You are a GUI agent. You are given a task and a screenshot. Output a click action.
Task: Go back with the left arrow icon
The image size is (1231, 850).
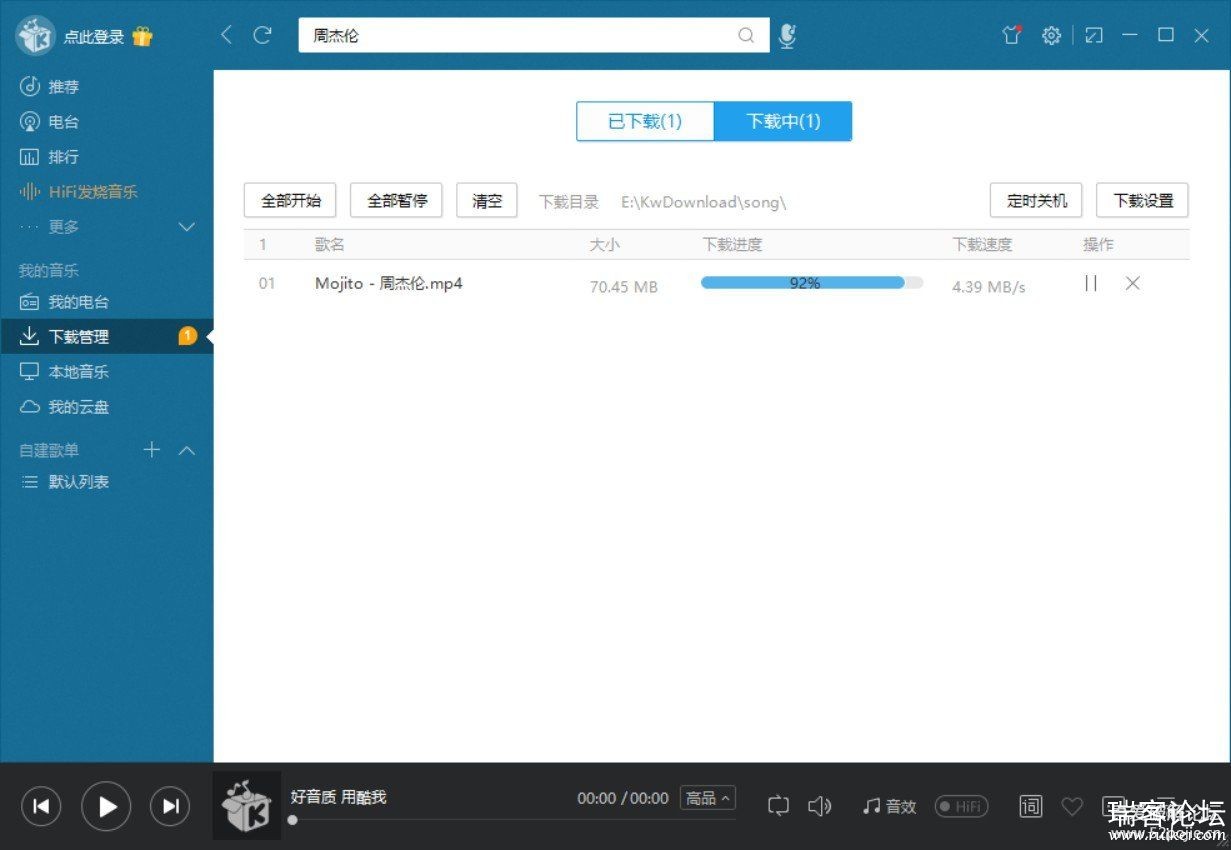[x=227, y=35]
